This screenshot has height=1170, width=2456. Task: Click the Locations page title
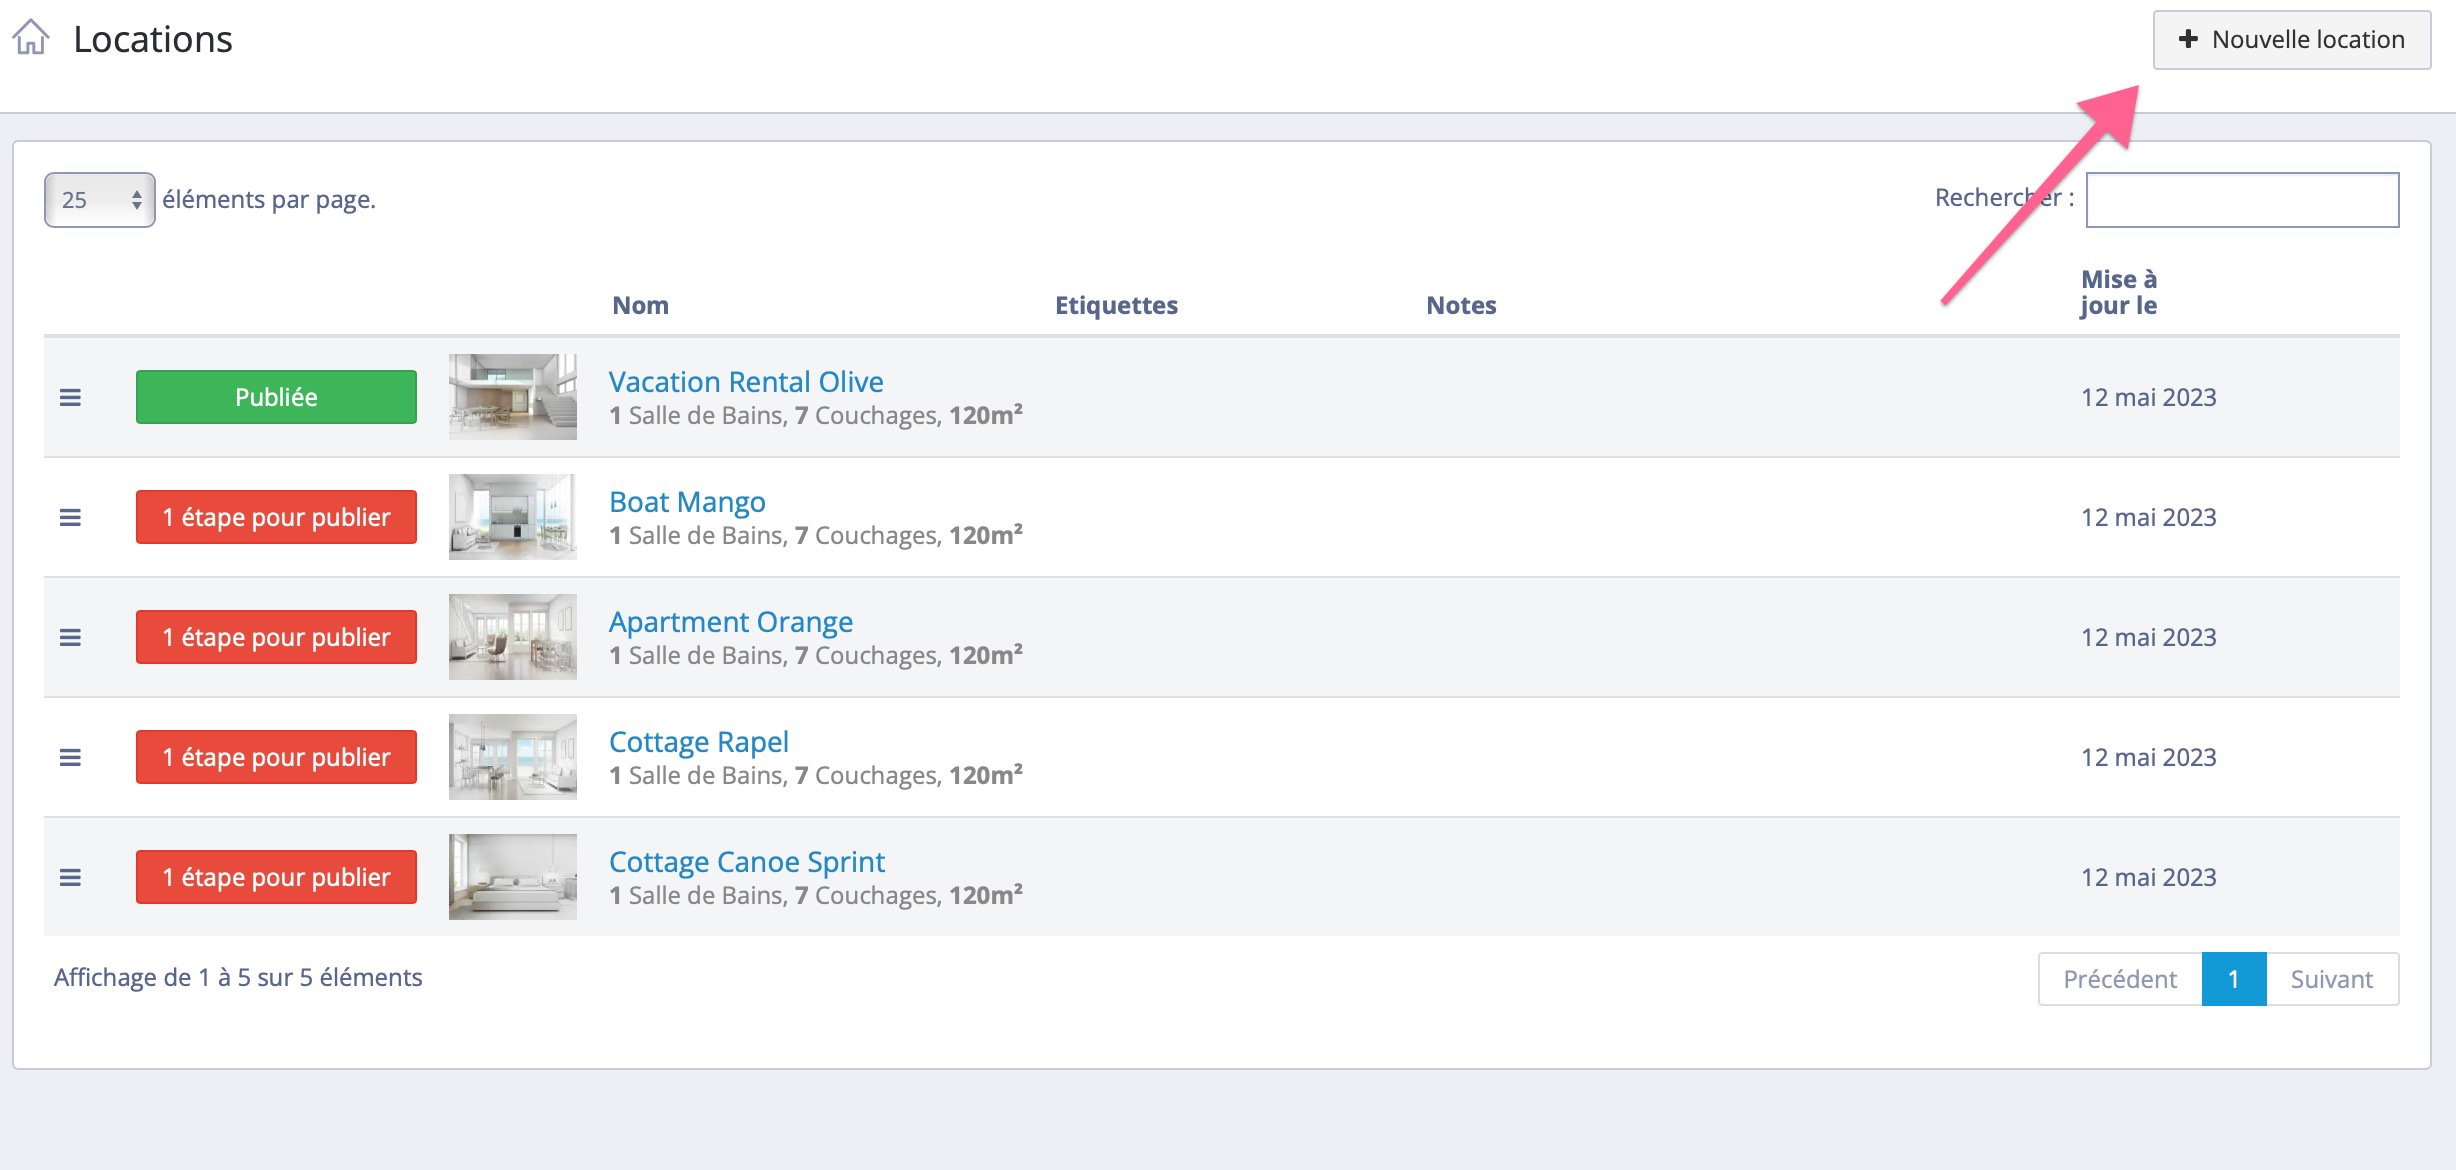point(153,39)
